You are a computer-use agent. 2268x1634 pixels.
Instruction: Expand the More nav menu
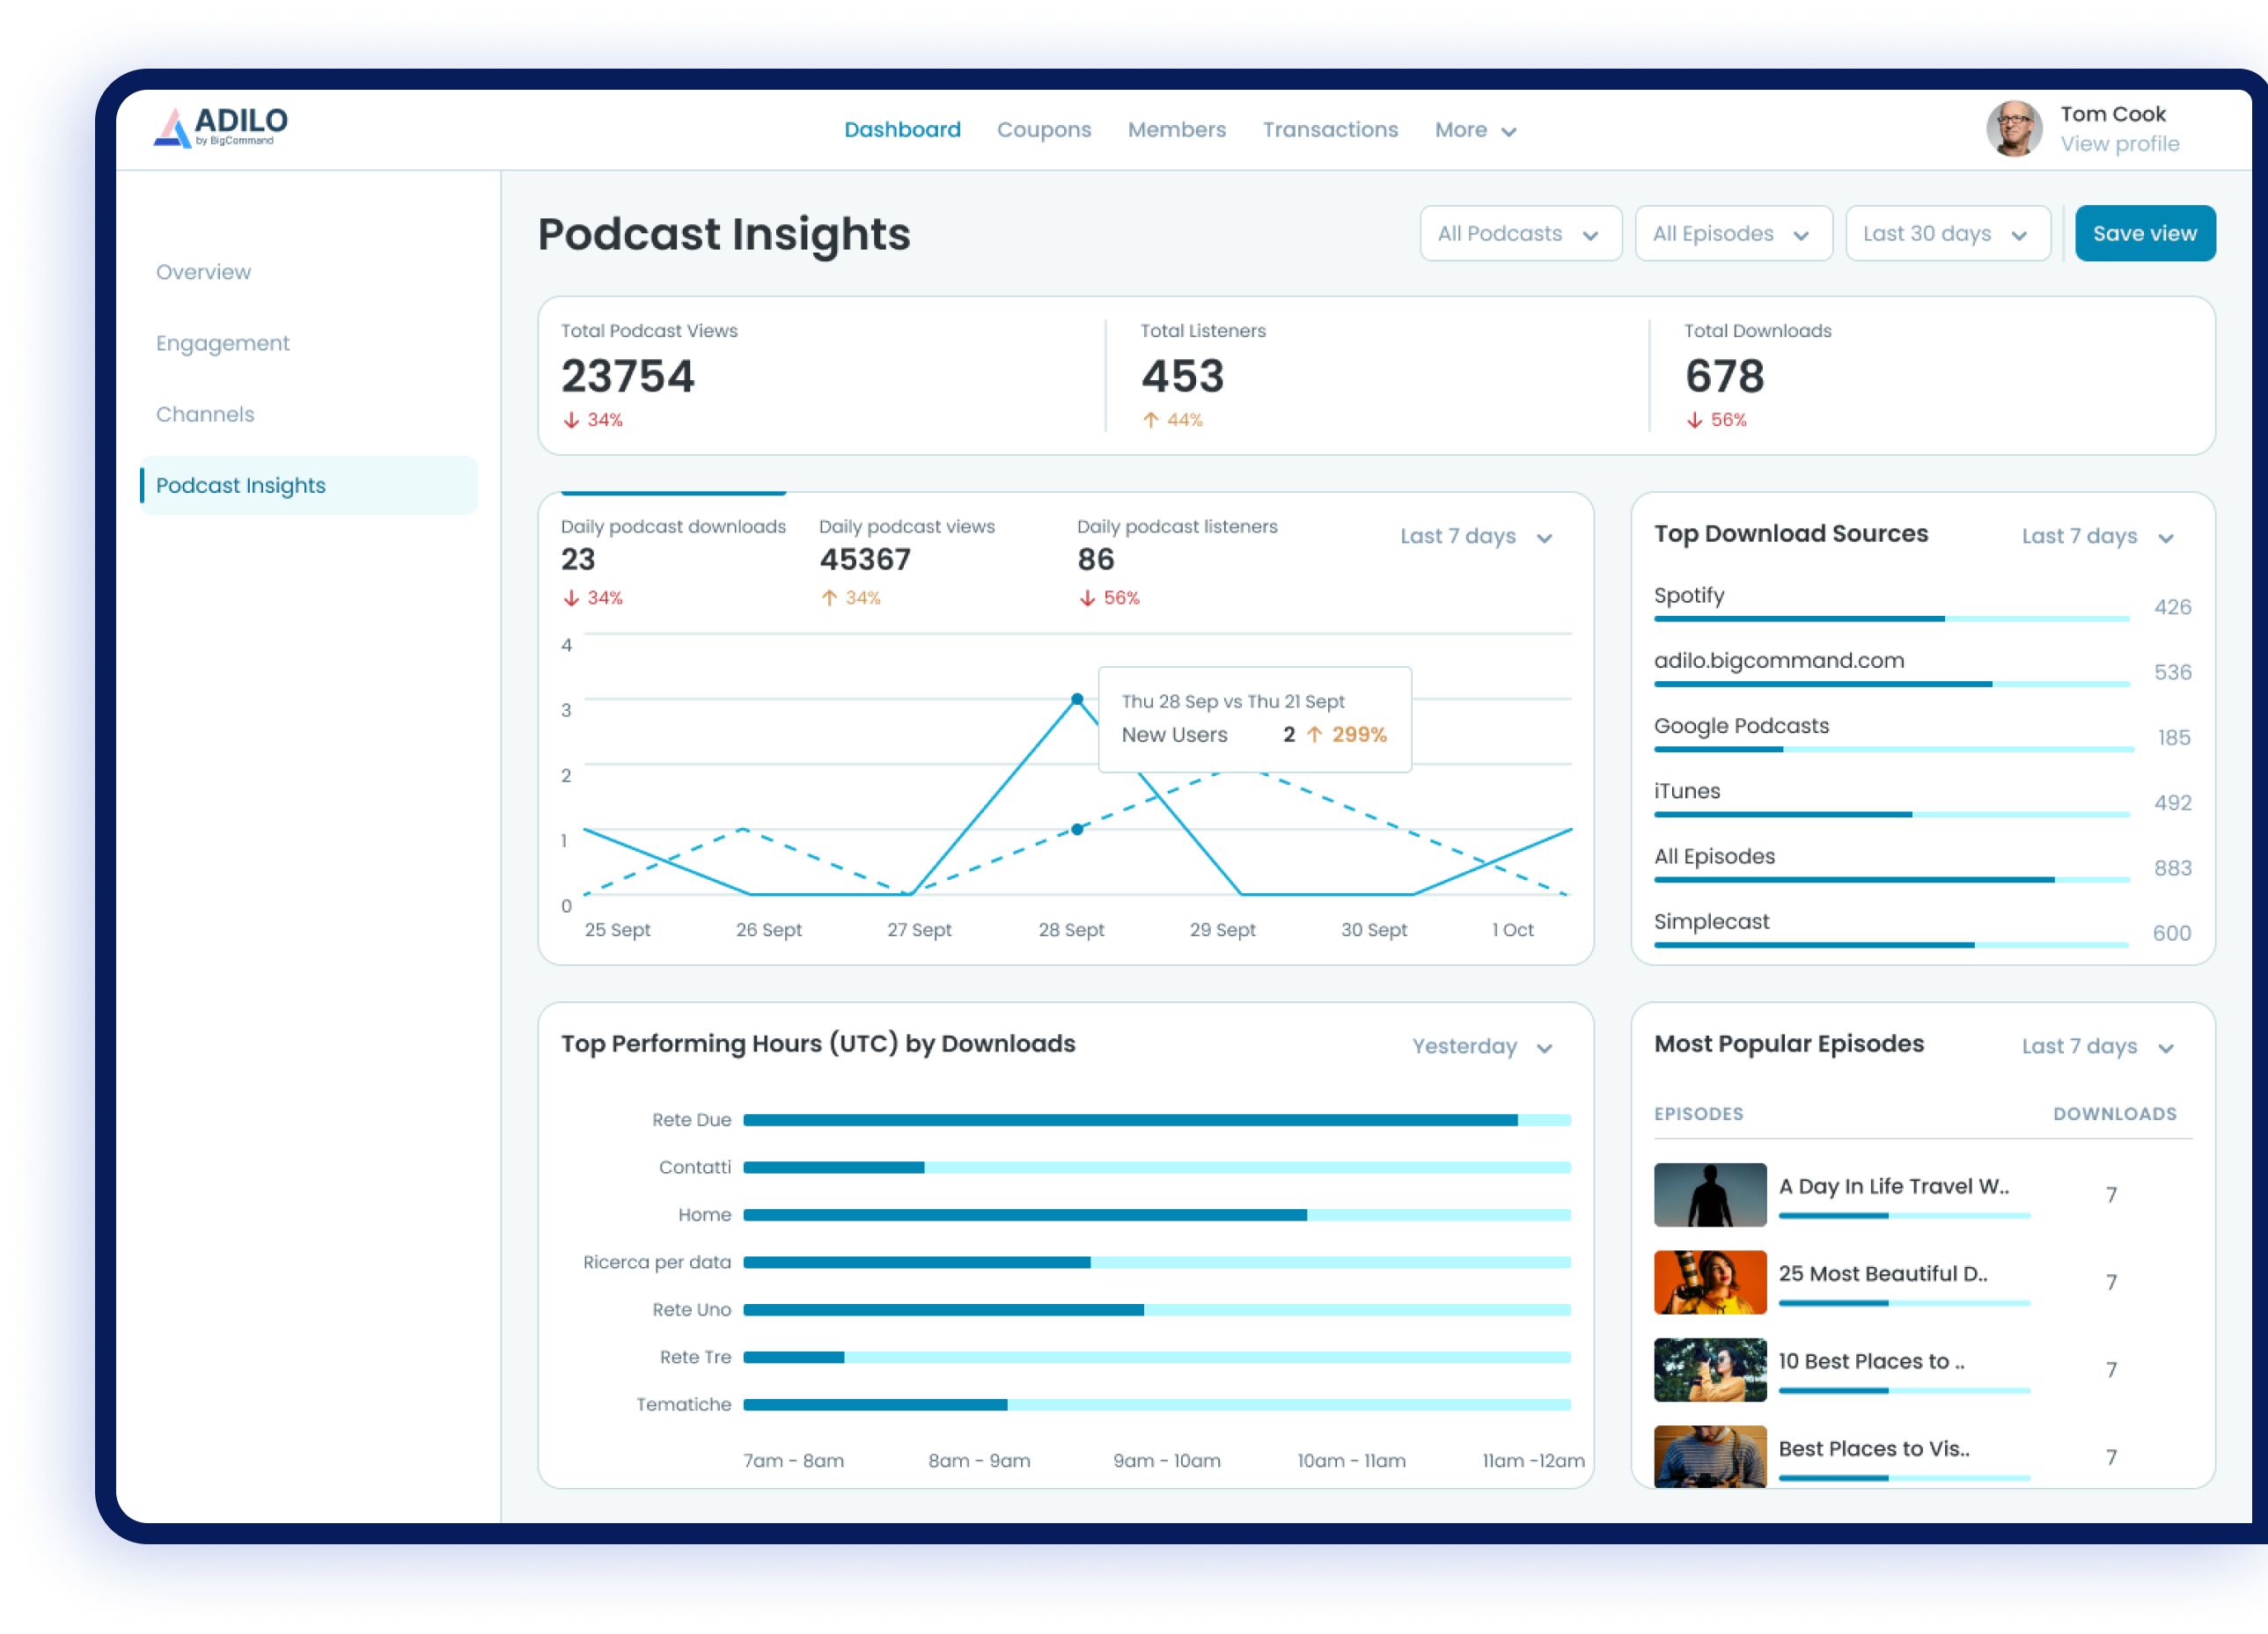1475,130
